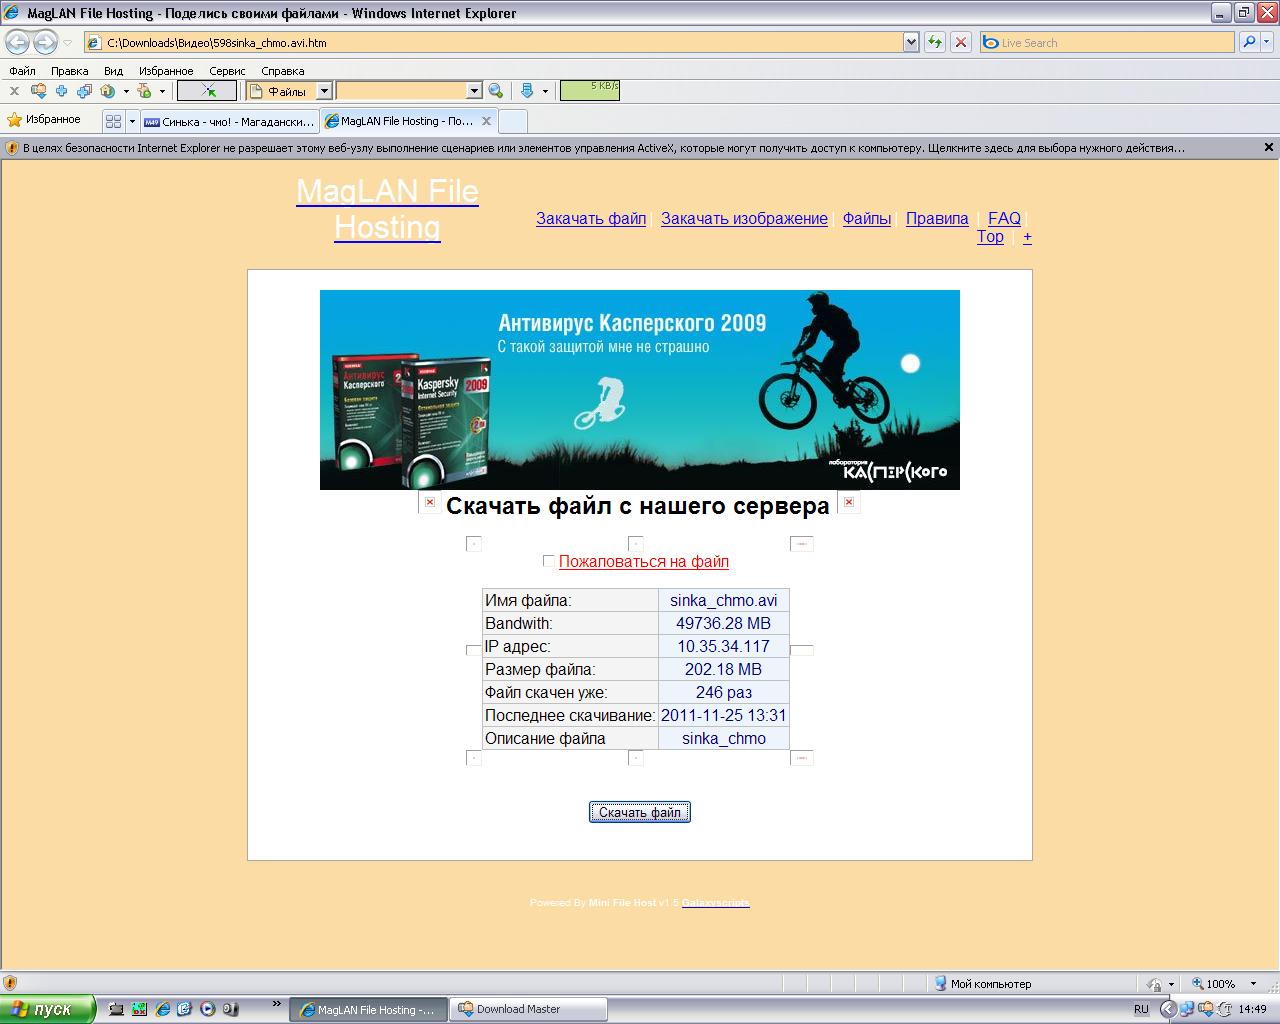Click the browser Back arrow button

(18, 42)
